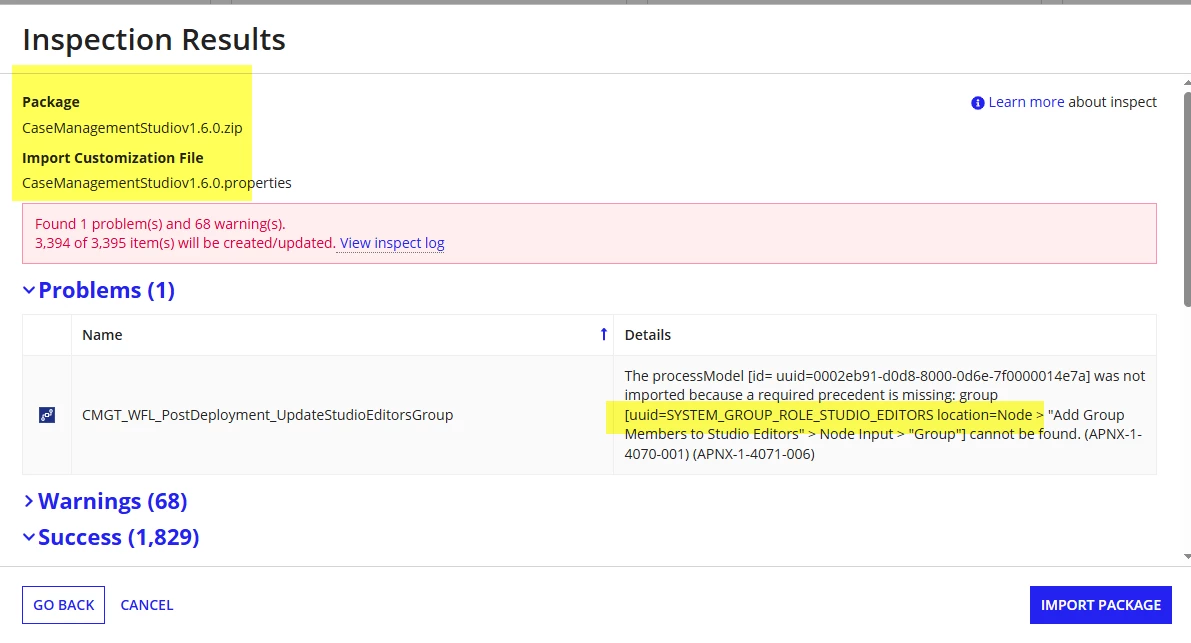
Task: Click the 'Found 1 problem(s) and 68 warning(s)' message
Action: [160, 224]
